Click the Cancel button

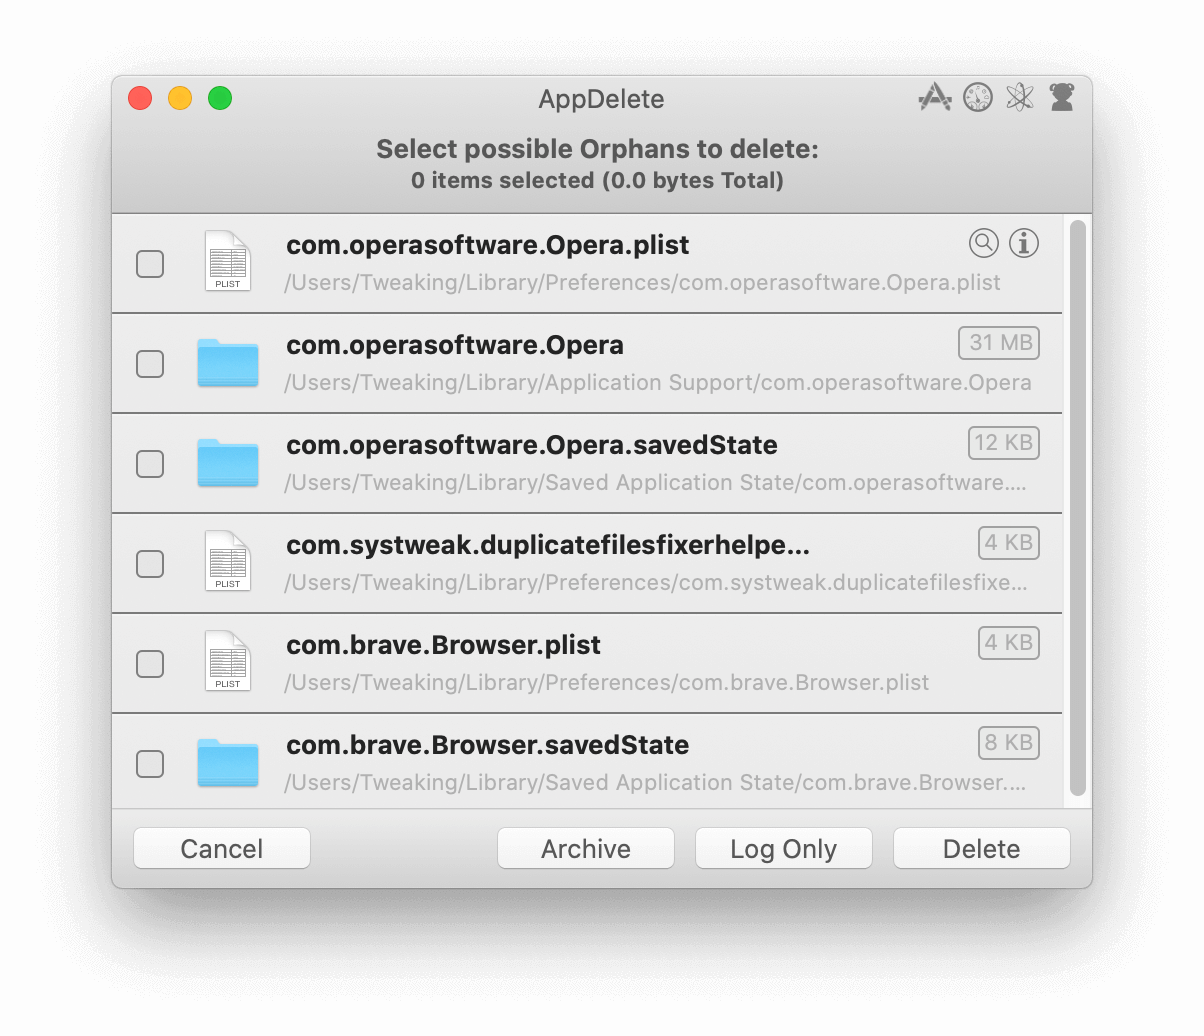[x=222, y=849]
